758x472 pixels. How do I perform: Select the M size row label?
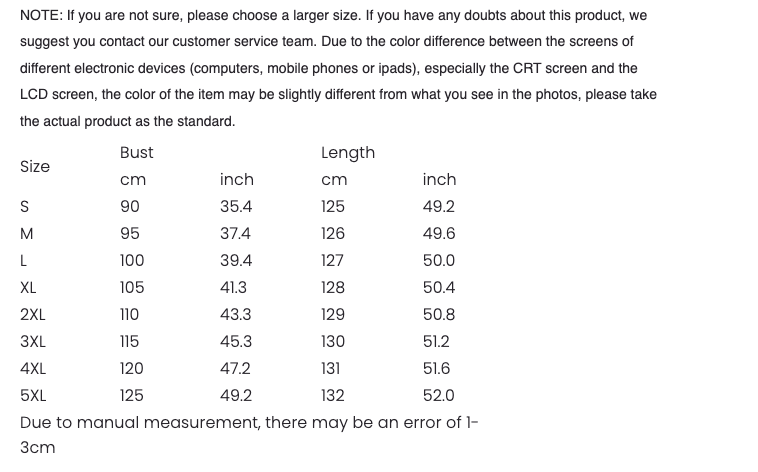pyautogui.click(x=27, y=234)
